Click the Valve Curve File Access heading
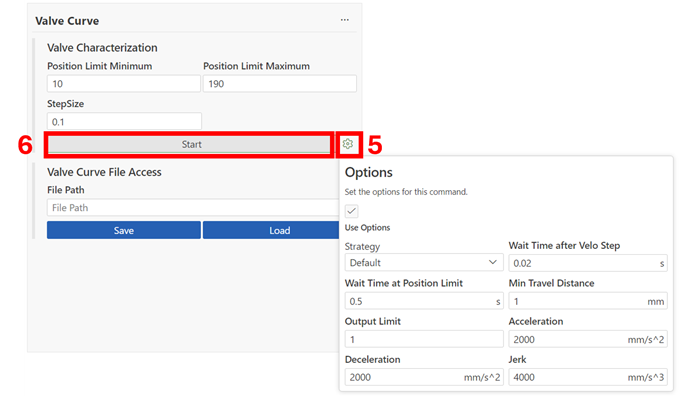680x396 pixels. click(x=104, y=172)
